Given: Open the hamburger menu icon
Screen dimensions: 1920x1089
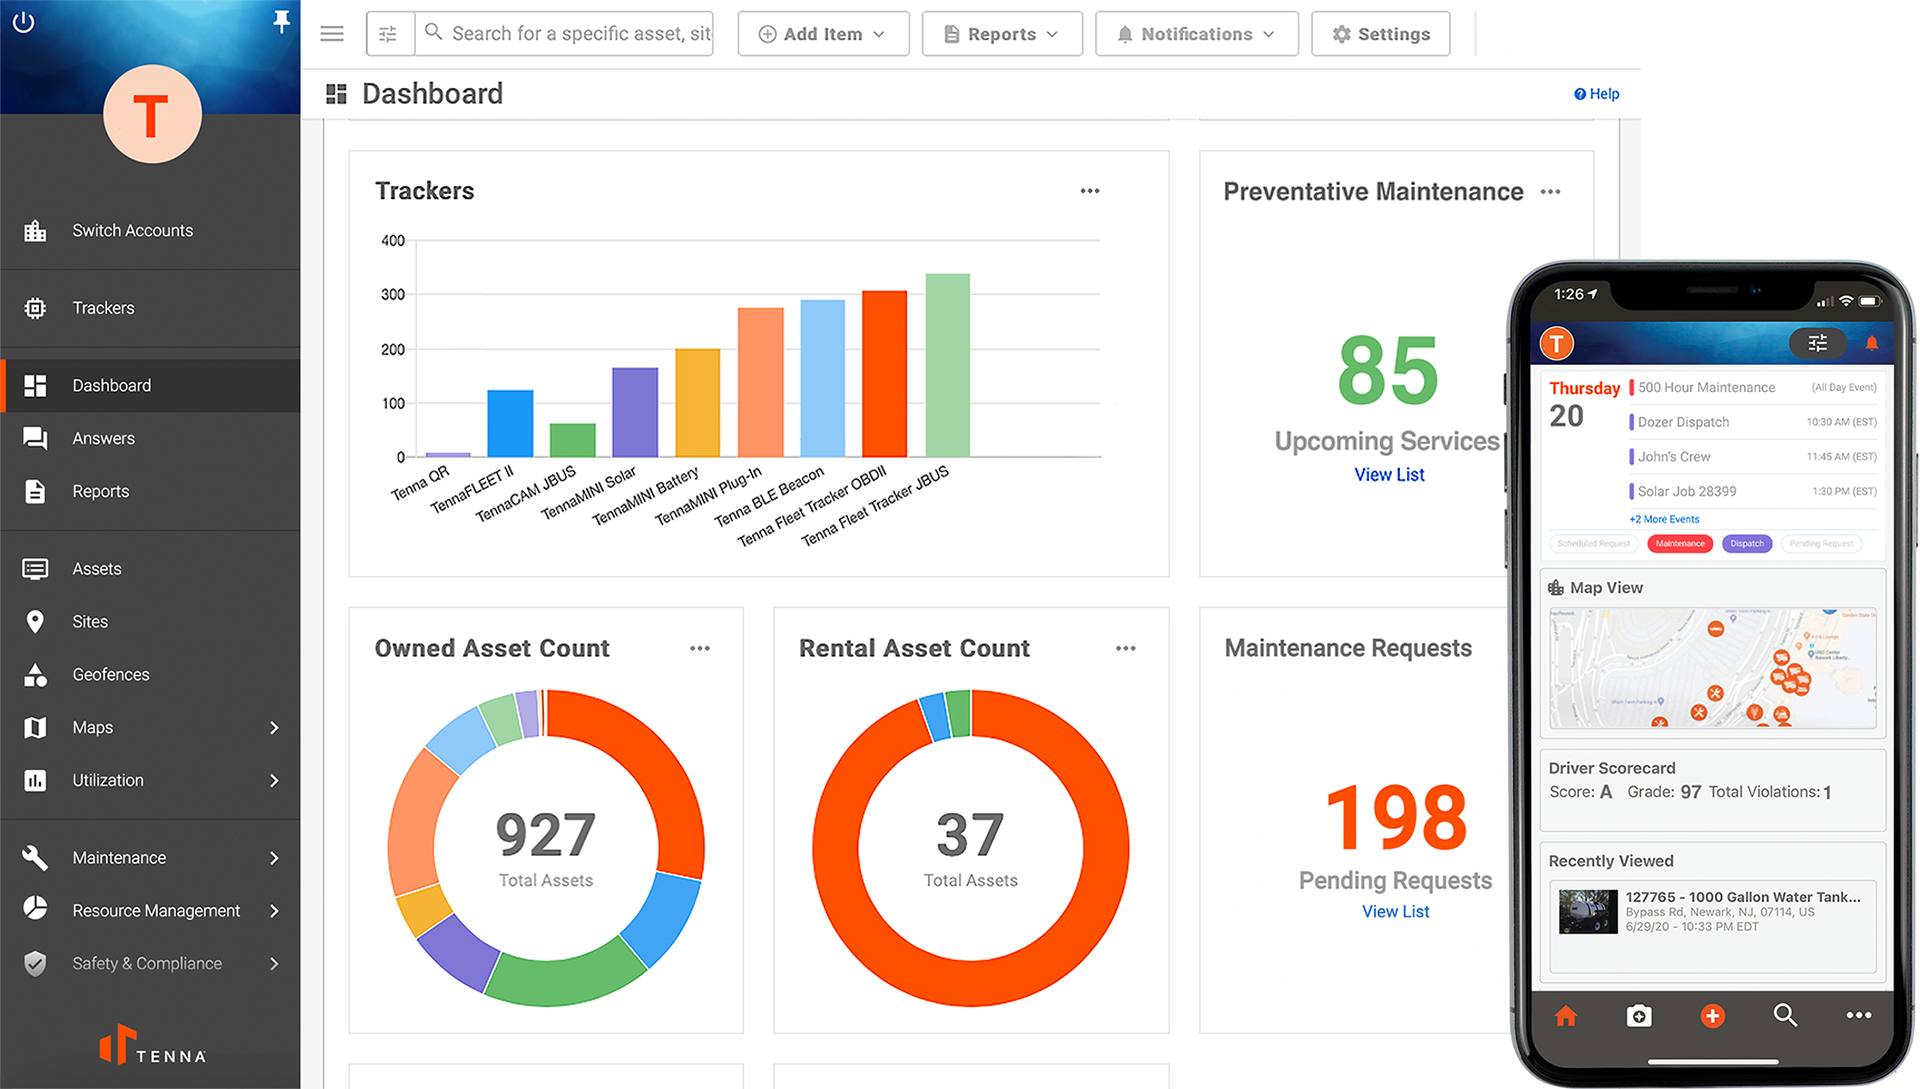Looking at the screenshot, I should [332, 34].
